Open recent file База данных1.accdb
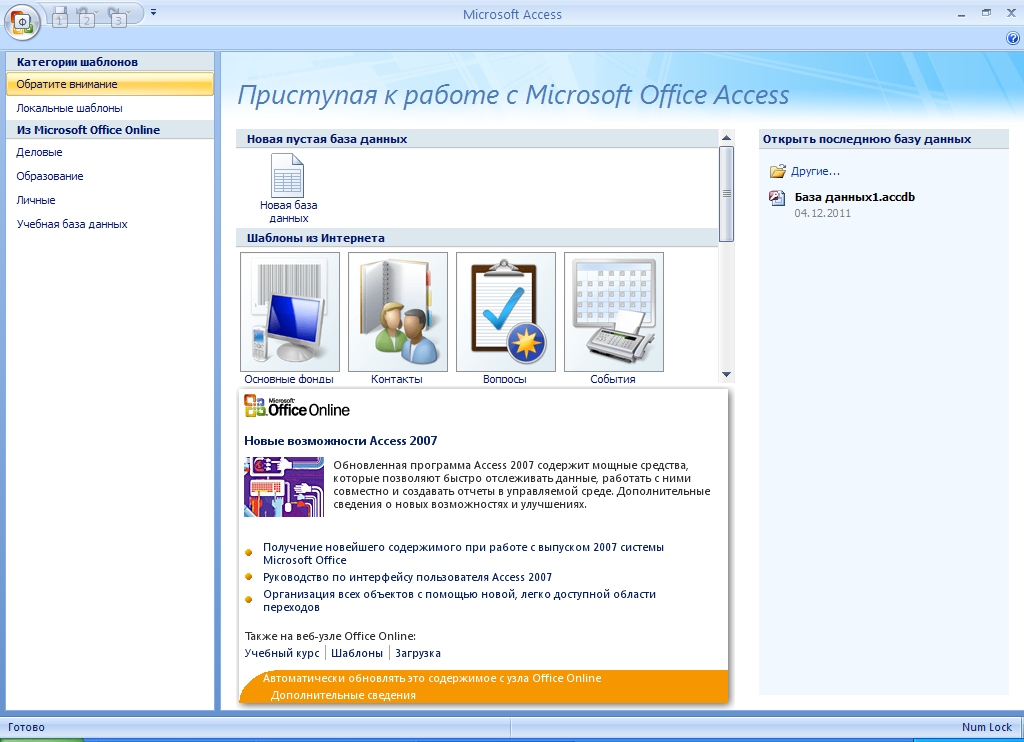 (x=854, y=197)
